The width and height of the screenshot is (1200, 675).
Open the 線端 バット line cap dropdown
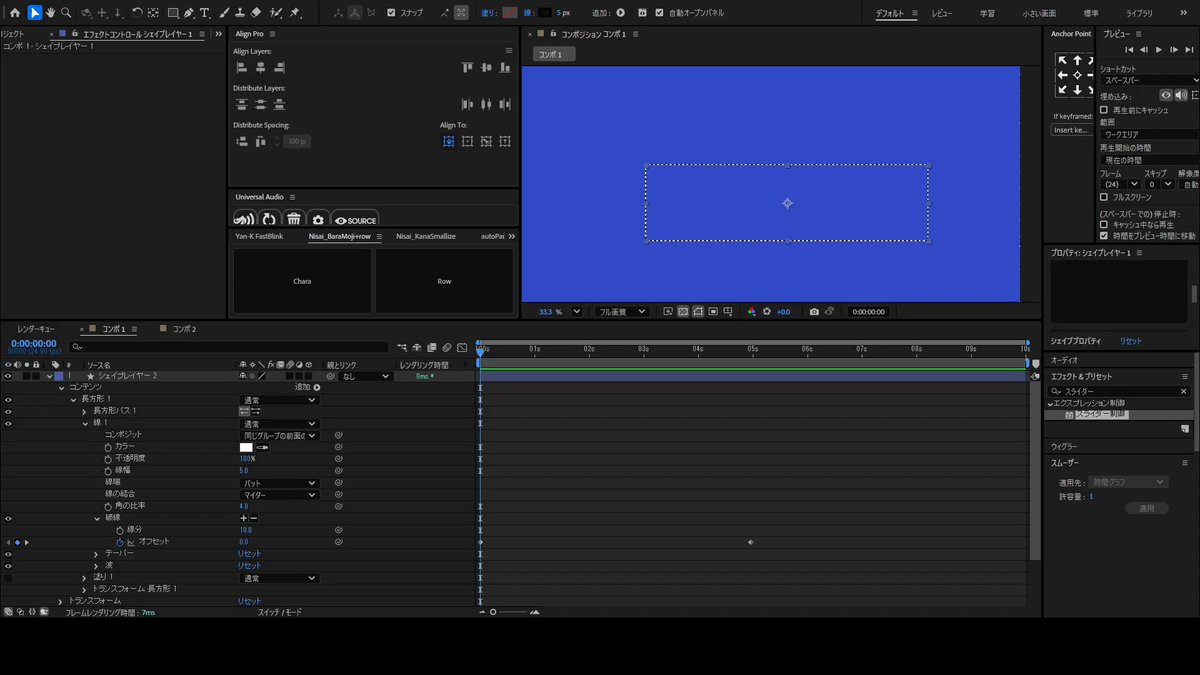[x=279, y=483]
